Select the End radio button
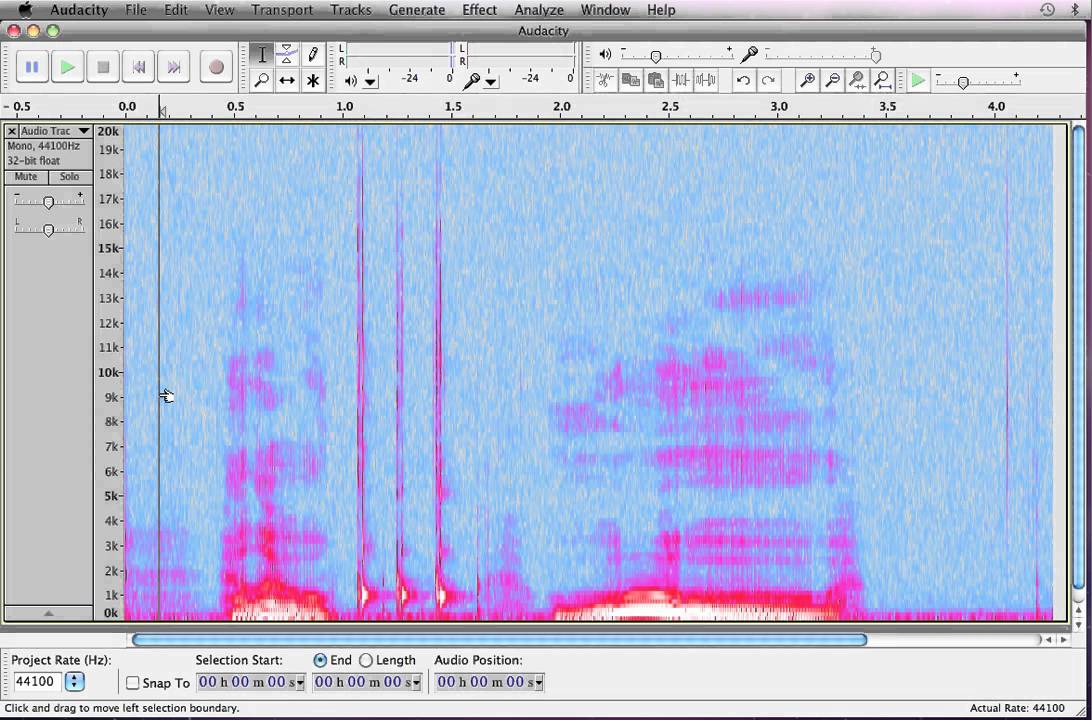 click(320, 660)
